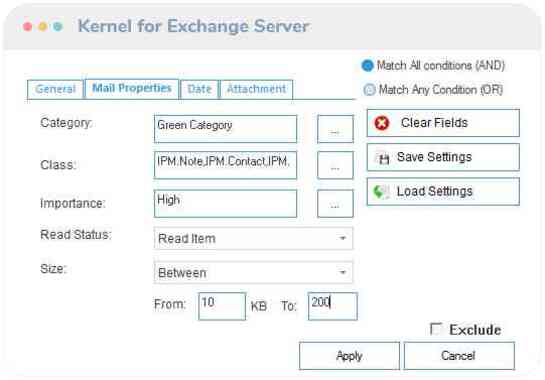Open the Importance browse button
Screen dimensions: 545x380
pyautogui.click(x=335, y=203)
